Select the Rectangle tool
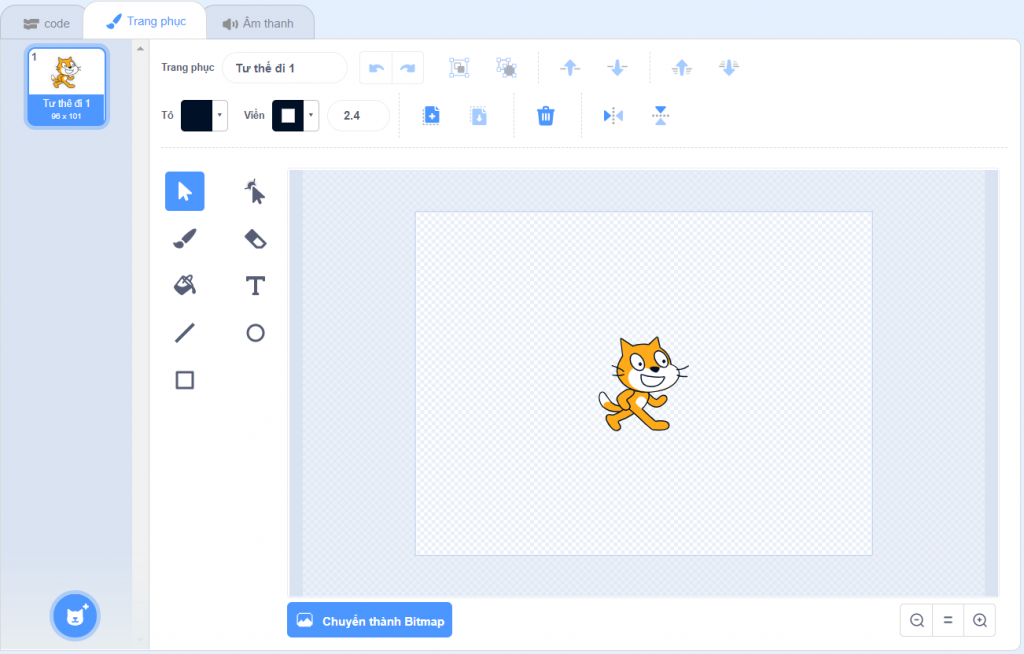This screenshot has width=1024, height=654. tap(185, 380)
